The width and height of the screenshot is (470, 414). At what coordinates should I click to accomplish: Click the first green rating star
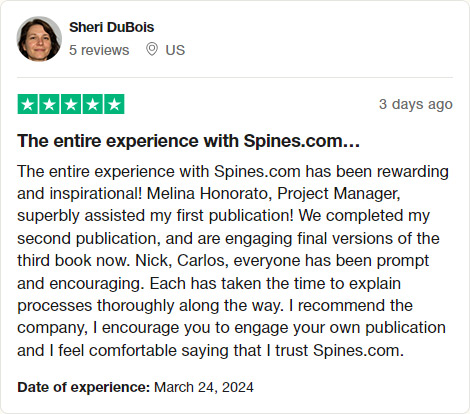coord(28,104)
